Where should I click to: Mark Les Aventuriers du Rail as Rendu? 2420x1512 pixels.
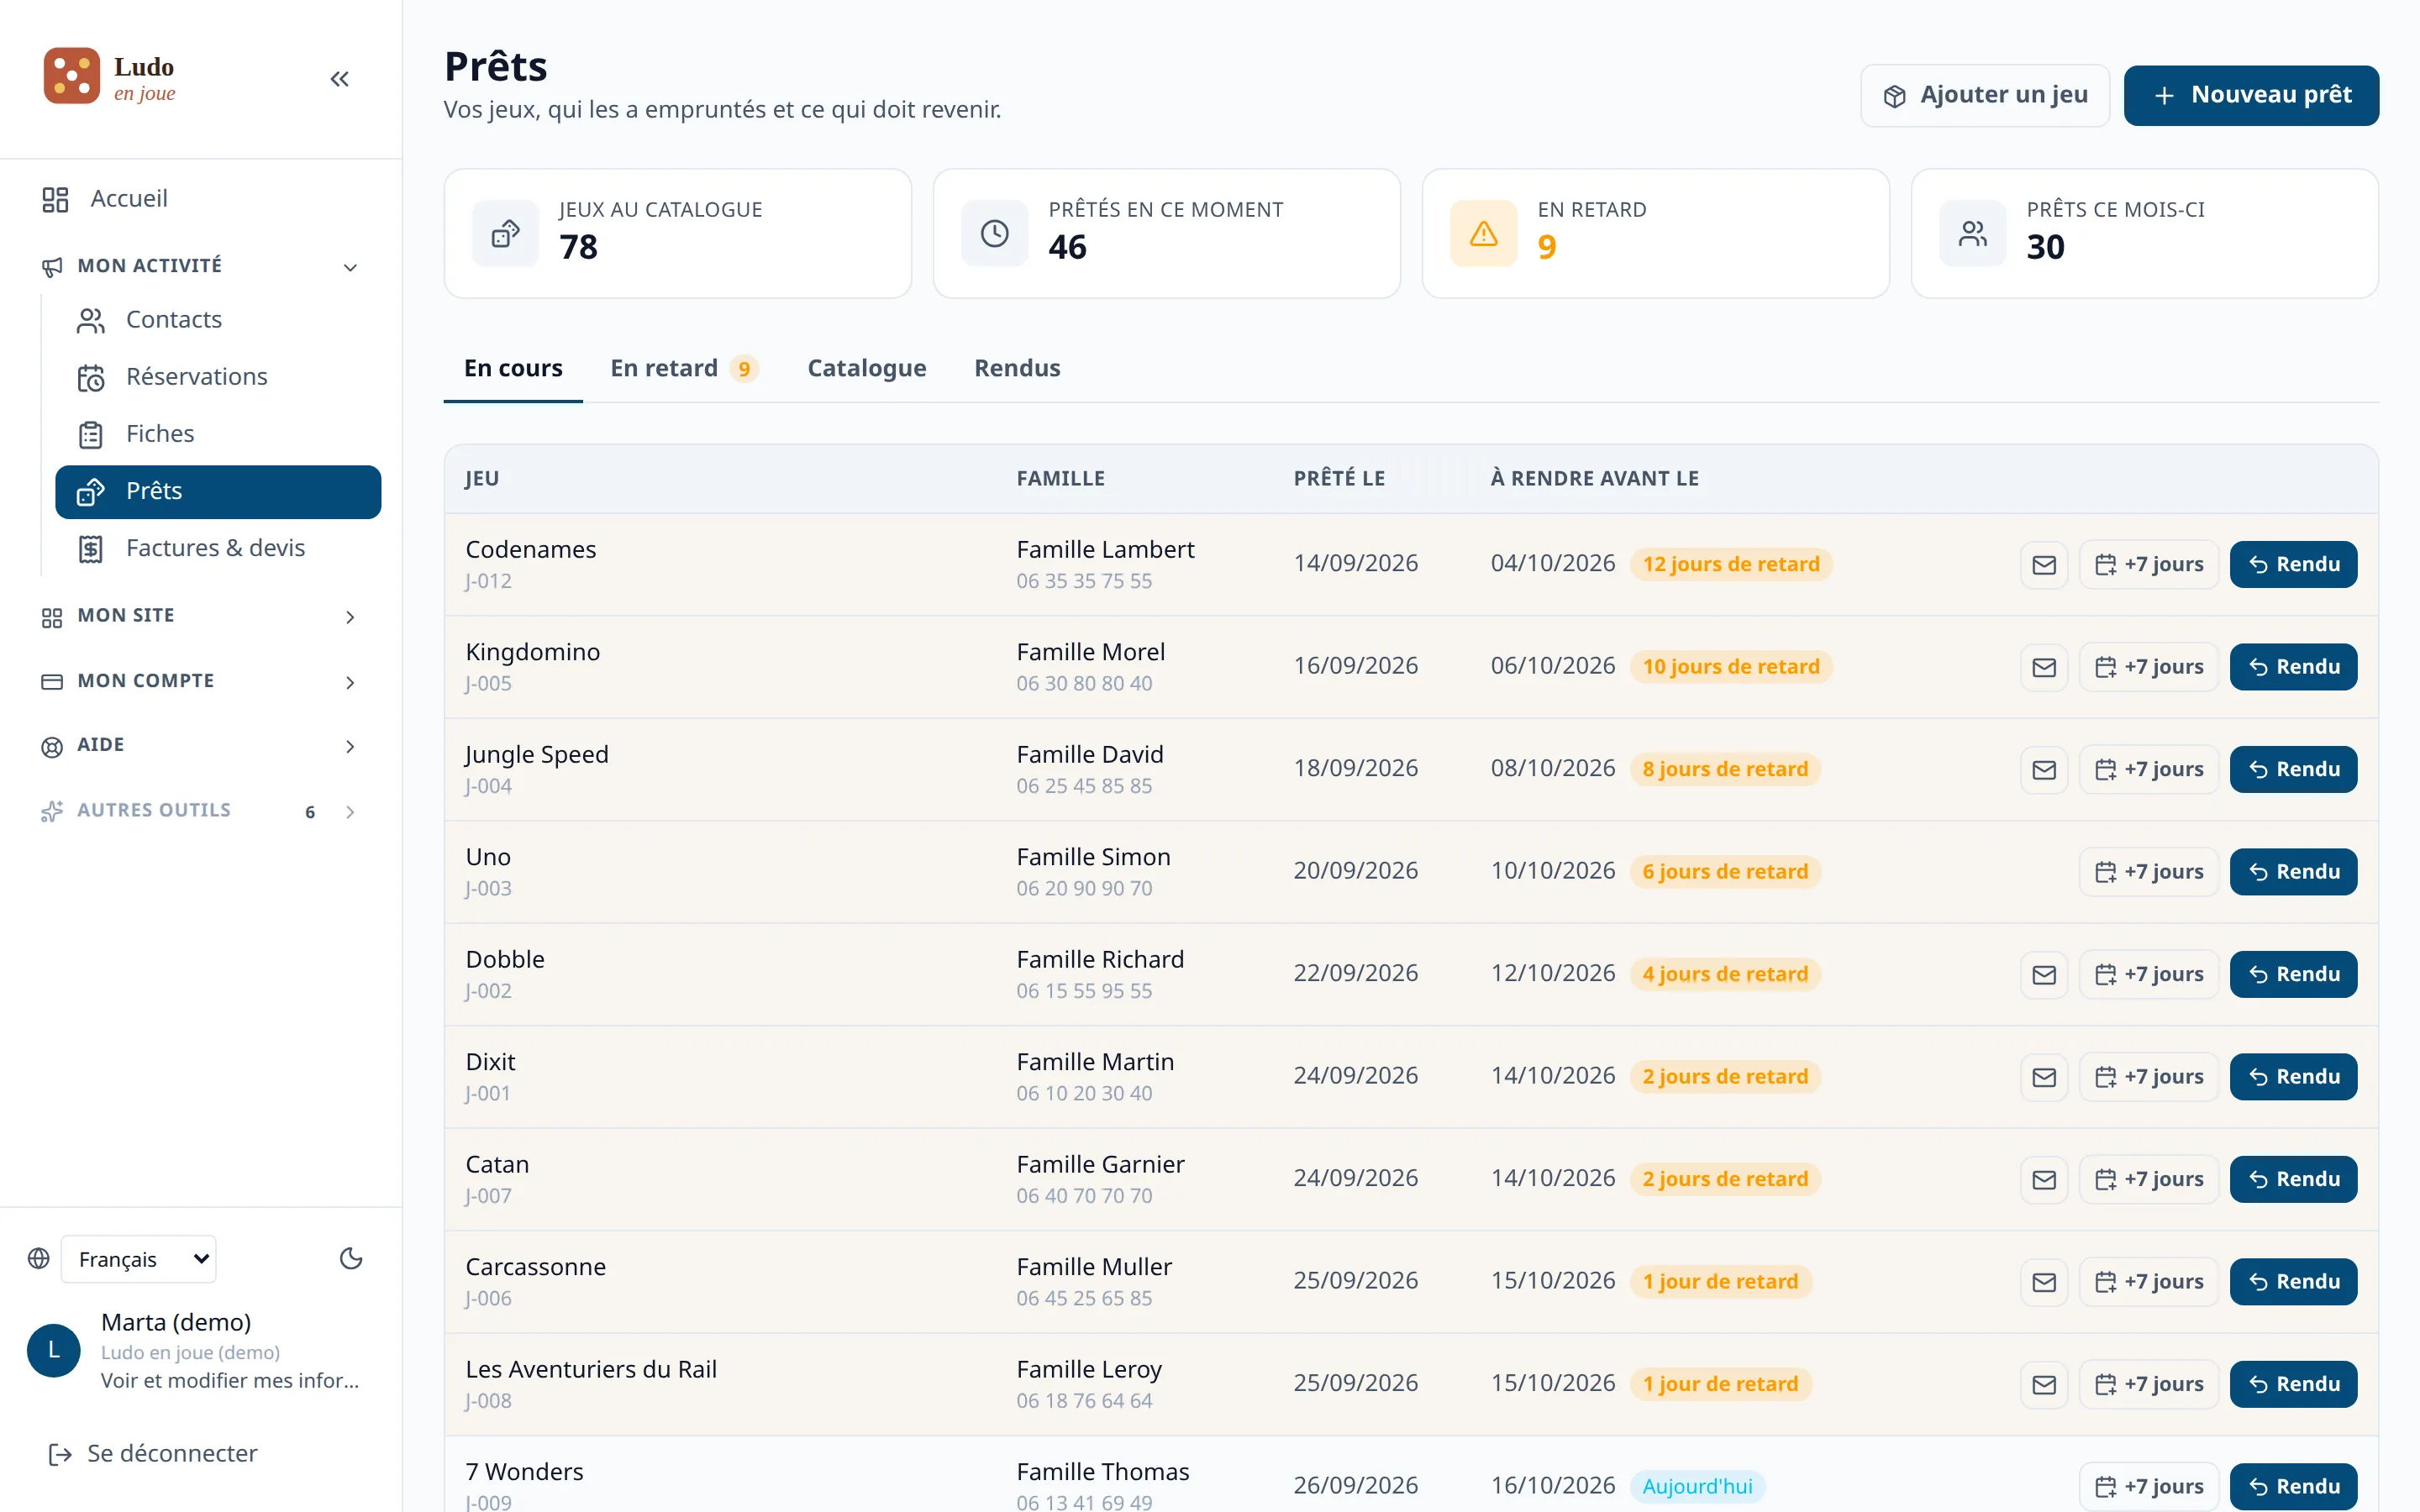pos(2293,1385)
